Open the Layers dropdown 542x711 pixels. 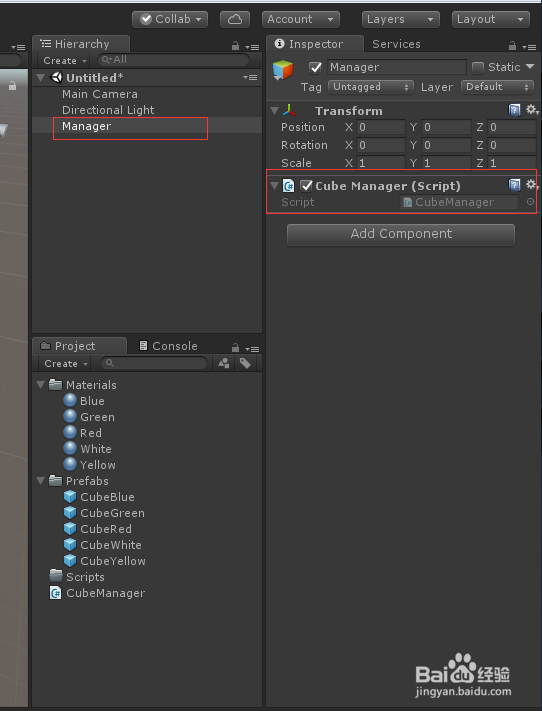coord(400,19)
